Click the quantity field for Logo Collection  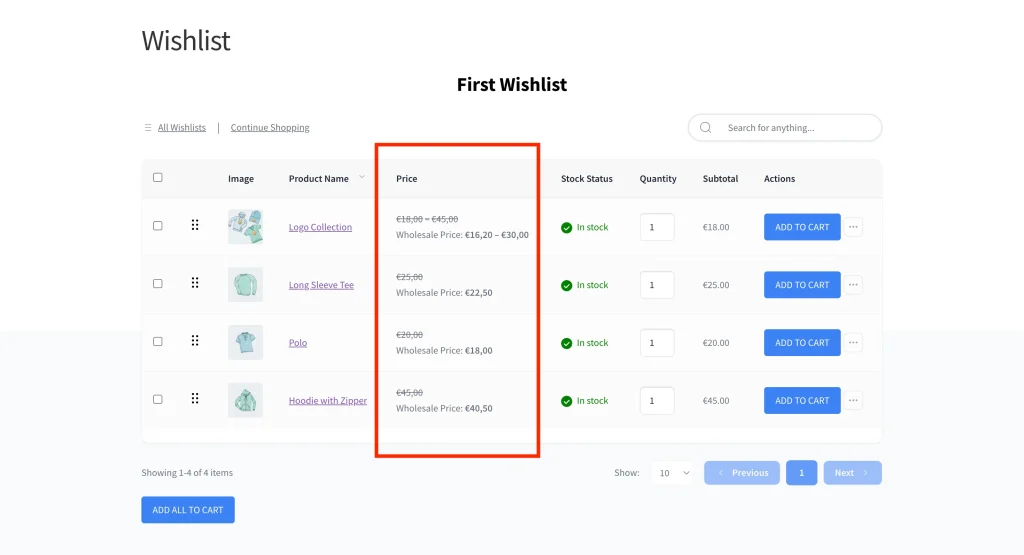pos(657,227)
